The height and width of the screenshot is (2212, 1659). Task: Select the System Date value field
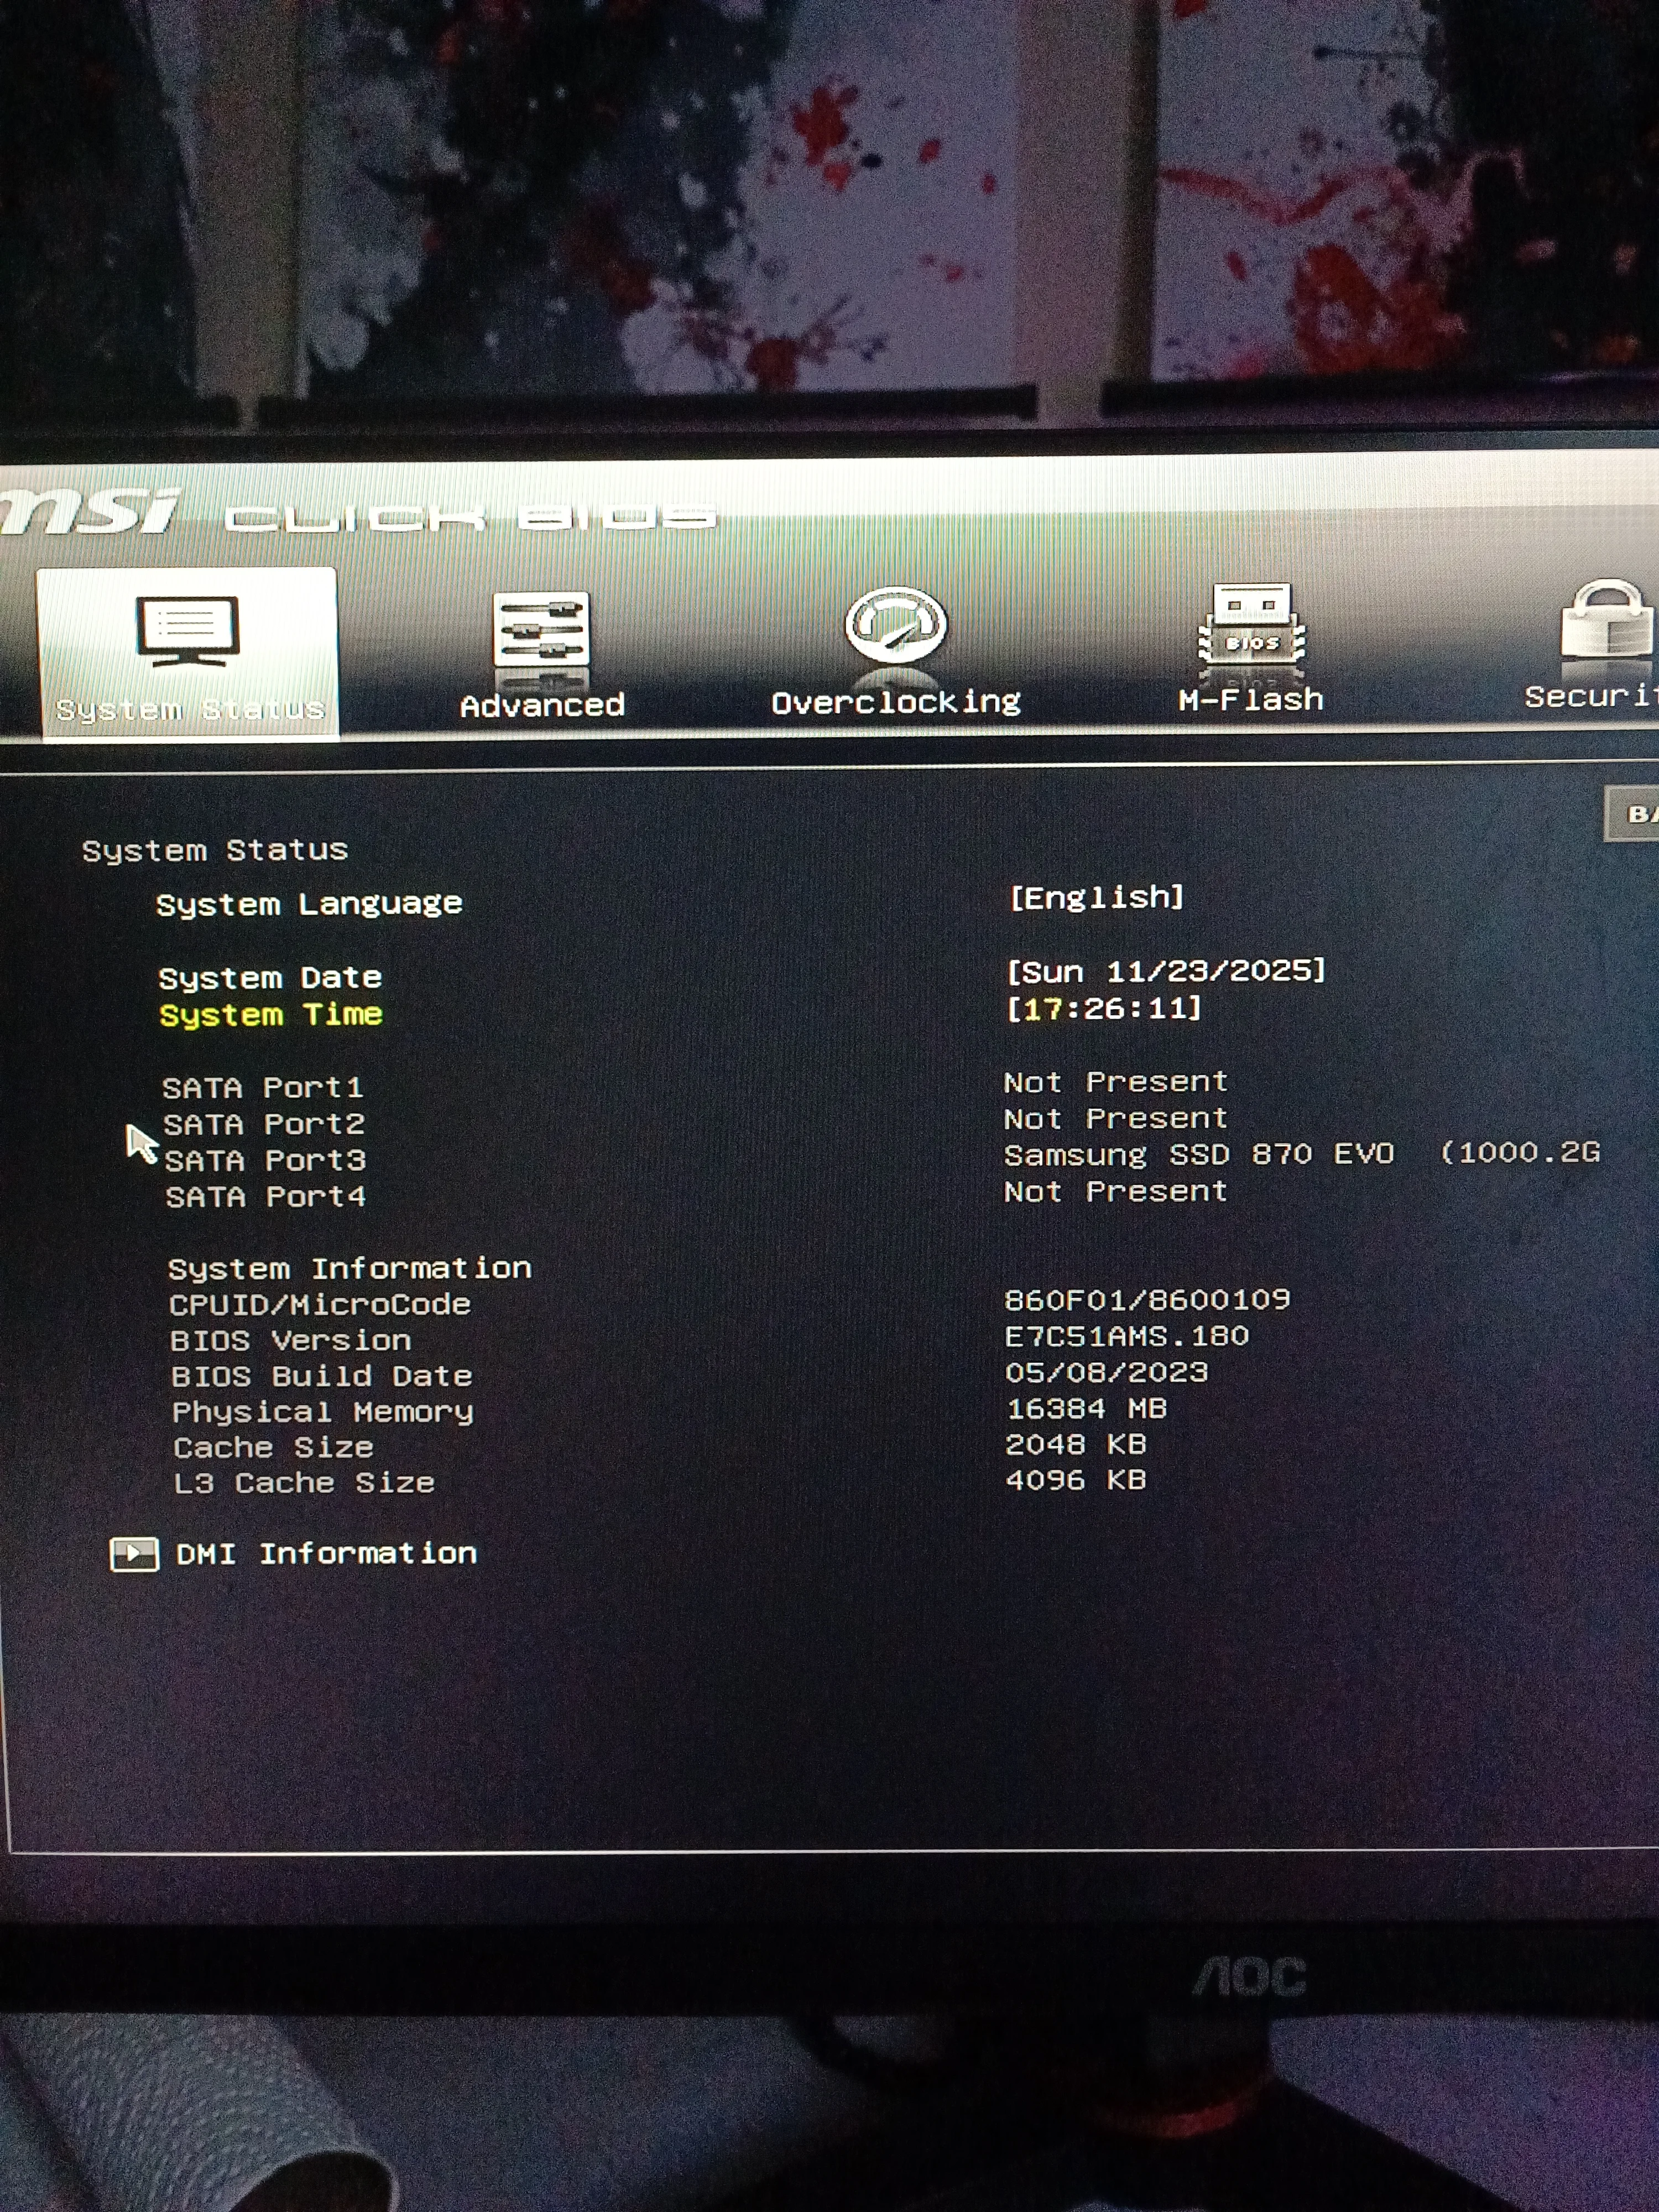(x=1165, y=971)
